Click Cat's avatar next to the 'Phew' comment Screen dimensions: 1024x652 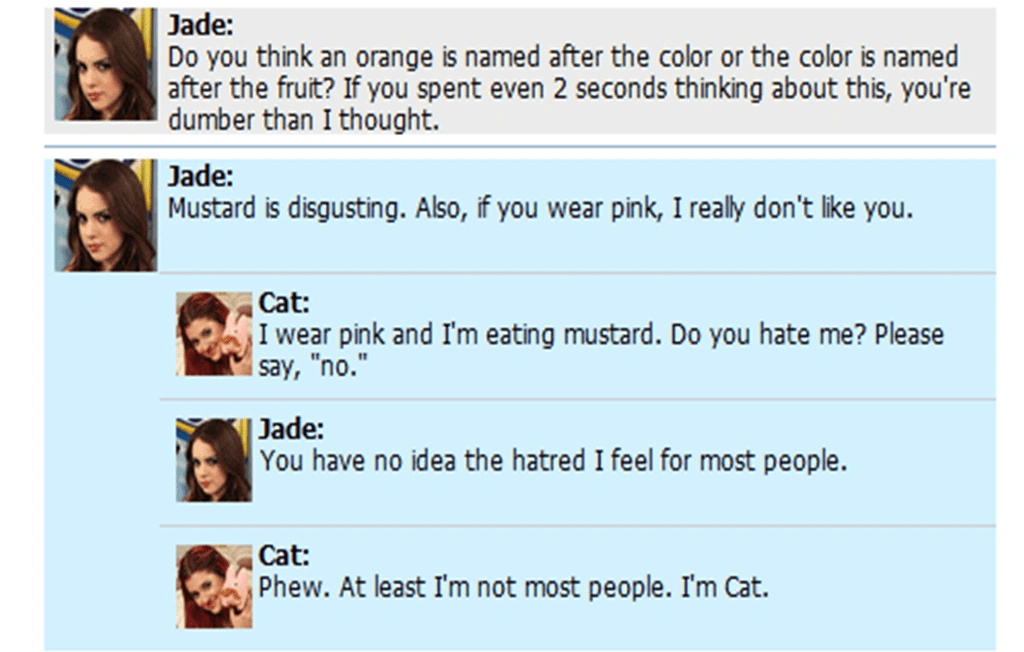pyautogui.click(x=214, y=587)
